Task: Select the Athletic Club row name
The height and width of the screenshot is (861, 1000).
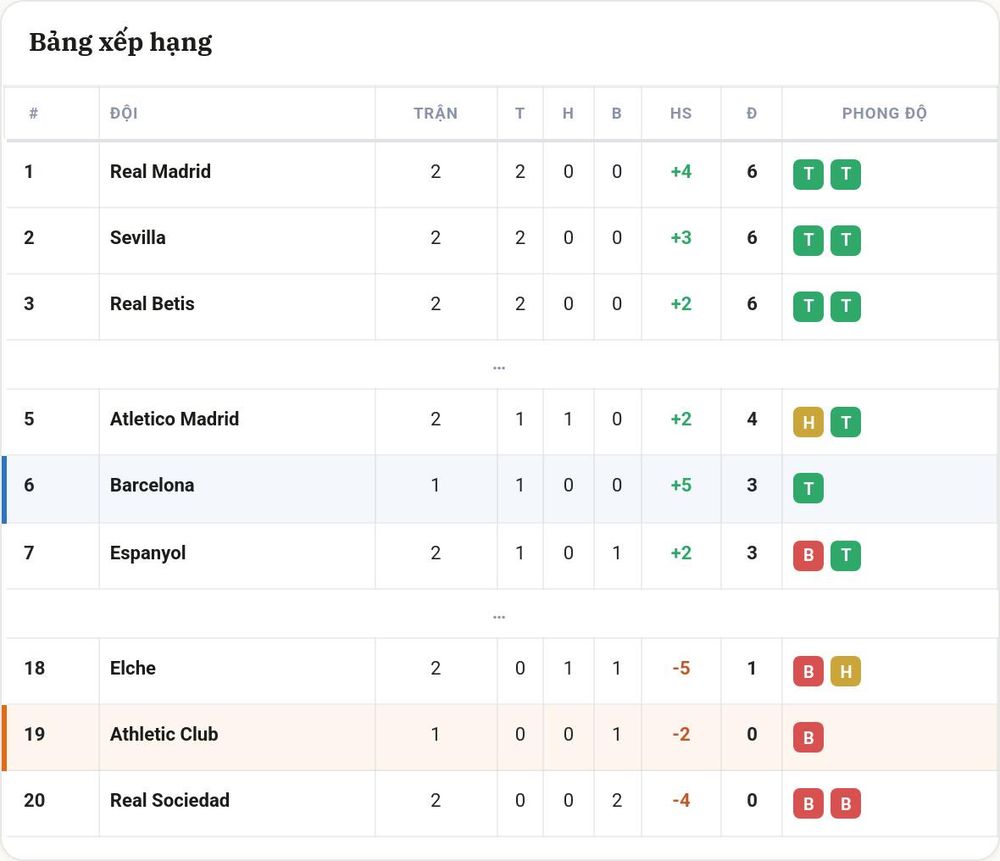Action: [x=164, y=734]
